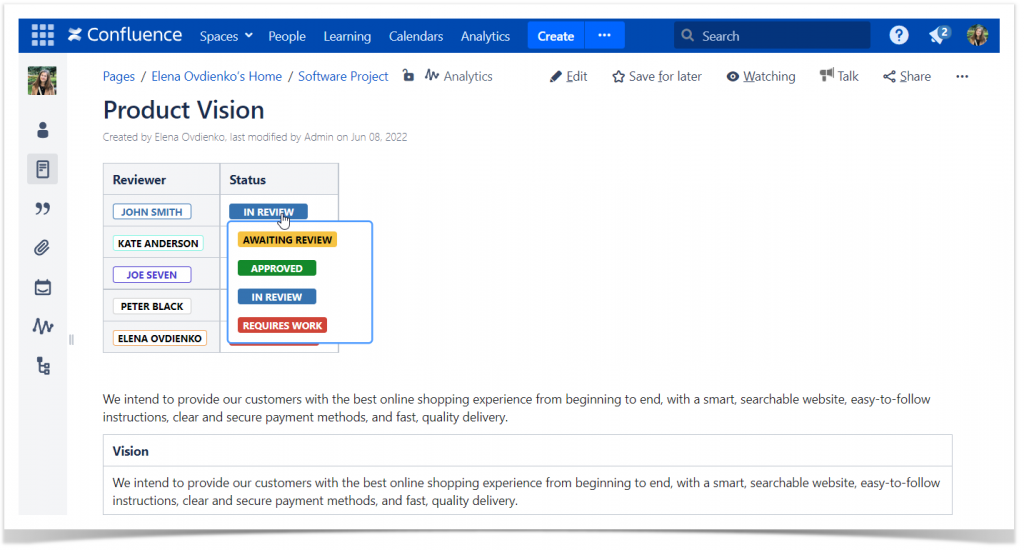Go to Pages breadcrumb link
Screen dimensions: 1024x550
[x=119, y=76]
